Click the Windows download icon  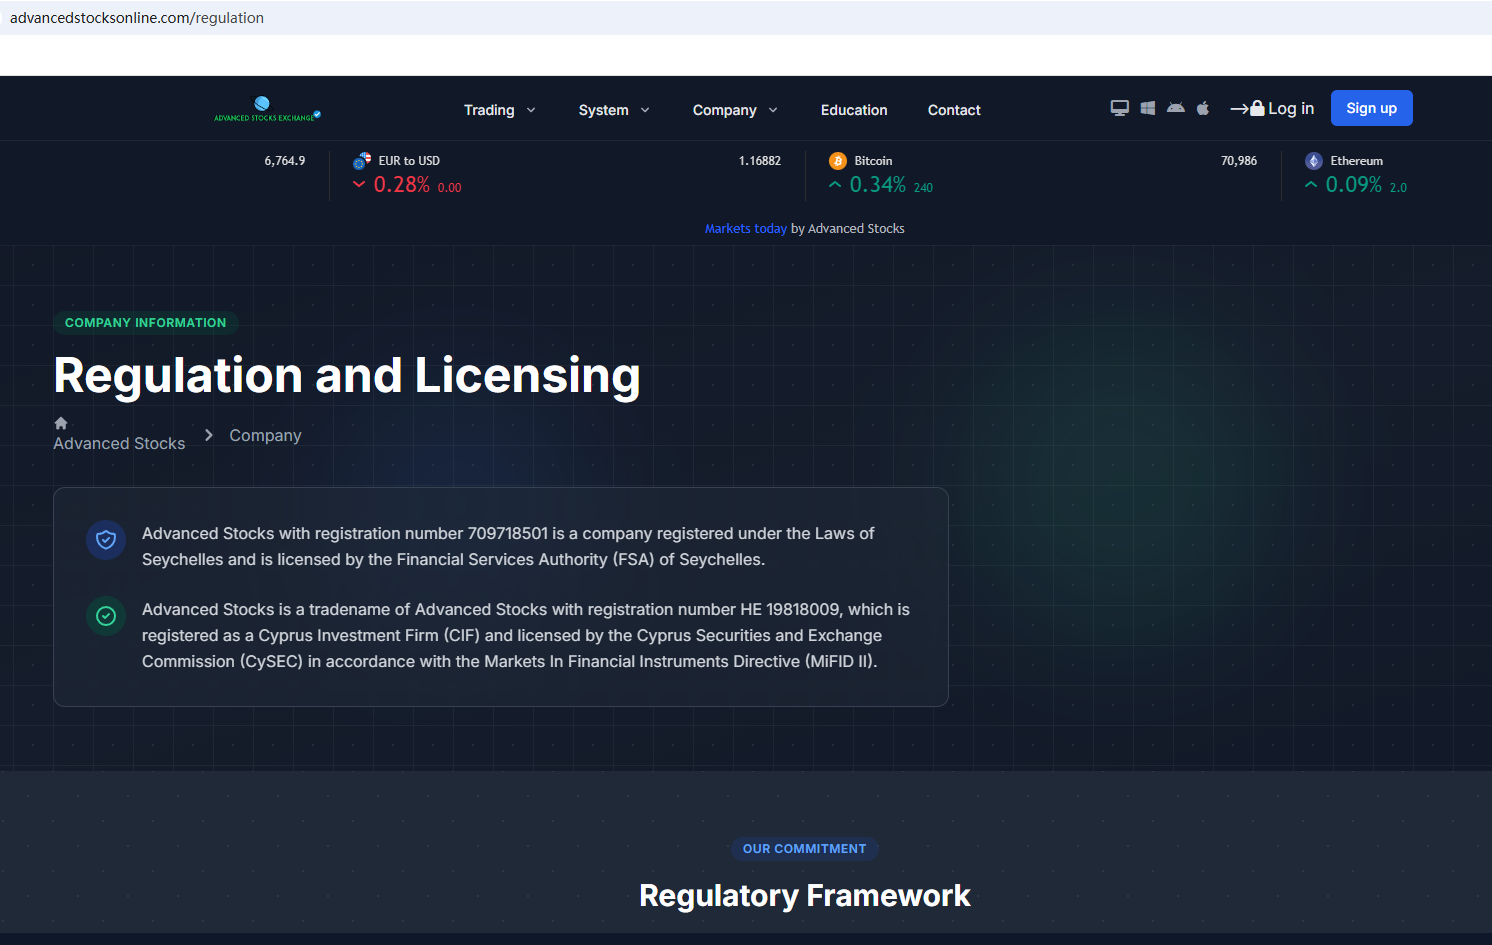1148,108
